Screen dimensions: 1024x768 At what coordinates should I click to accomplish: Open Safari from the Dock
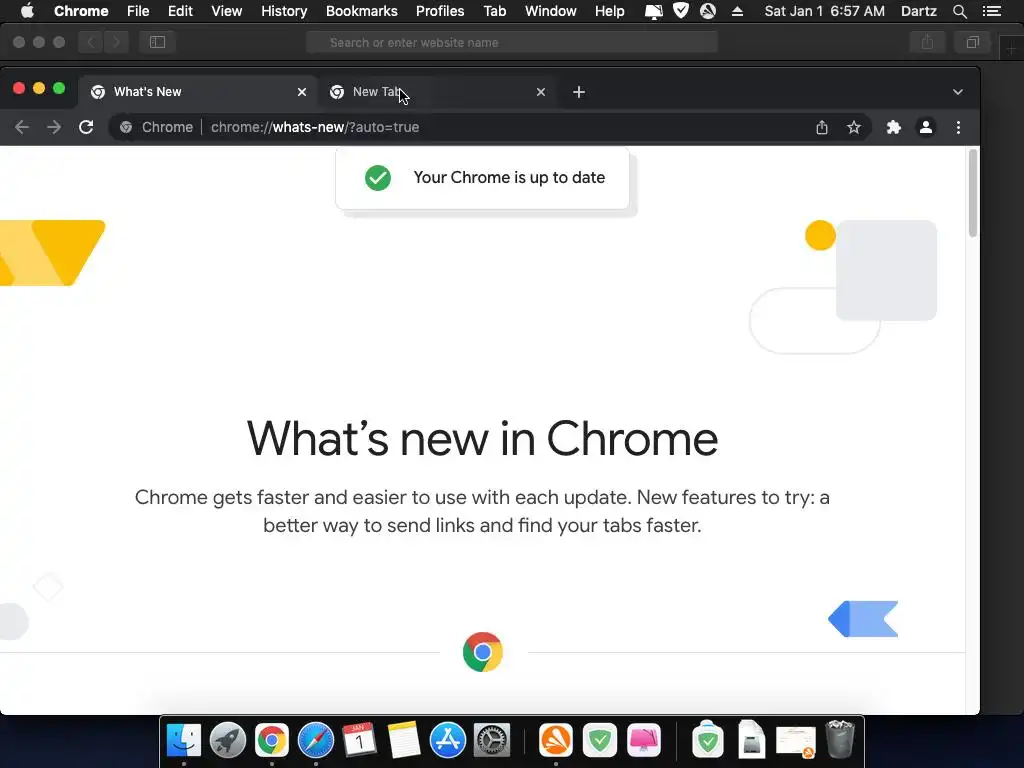point(316,740)
